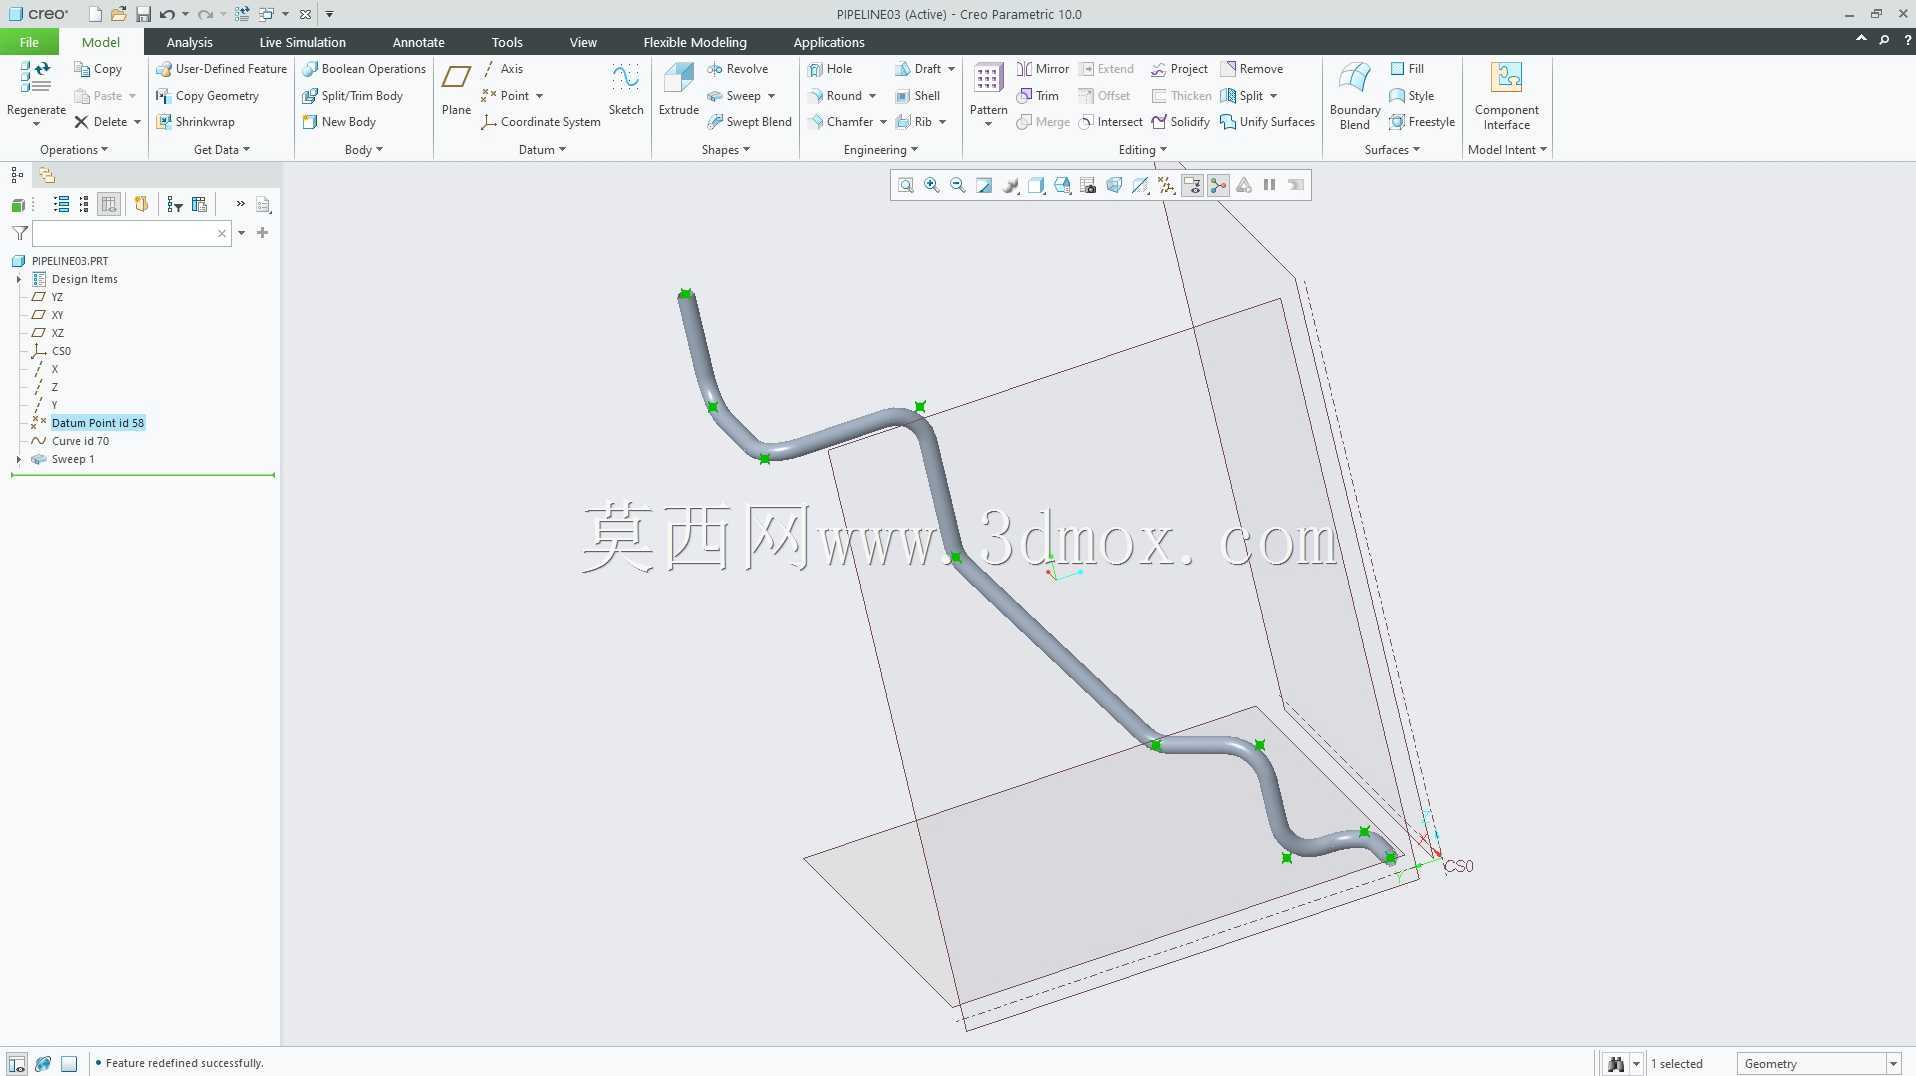1916x1076 pixels.
Task: Open the Boundary Blend tool
Action: 1355,95
